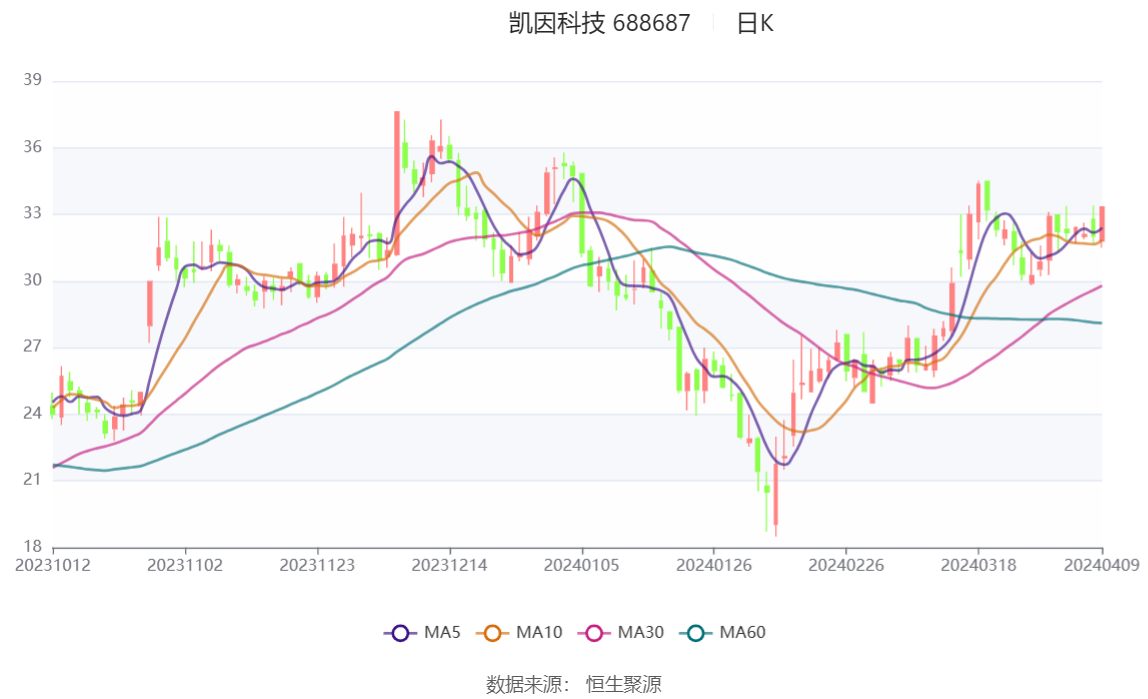Click the chart title 凯因科技 688687
Viewport: 1148px width, 699px height.
coord(600,23)
